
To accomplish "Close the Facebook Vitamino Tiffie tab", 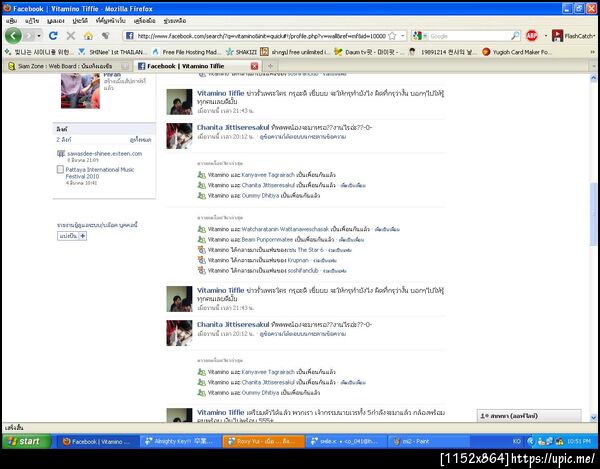I will [254, 66].
